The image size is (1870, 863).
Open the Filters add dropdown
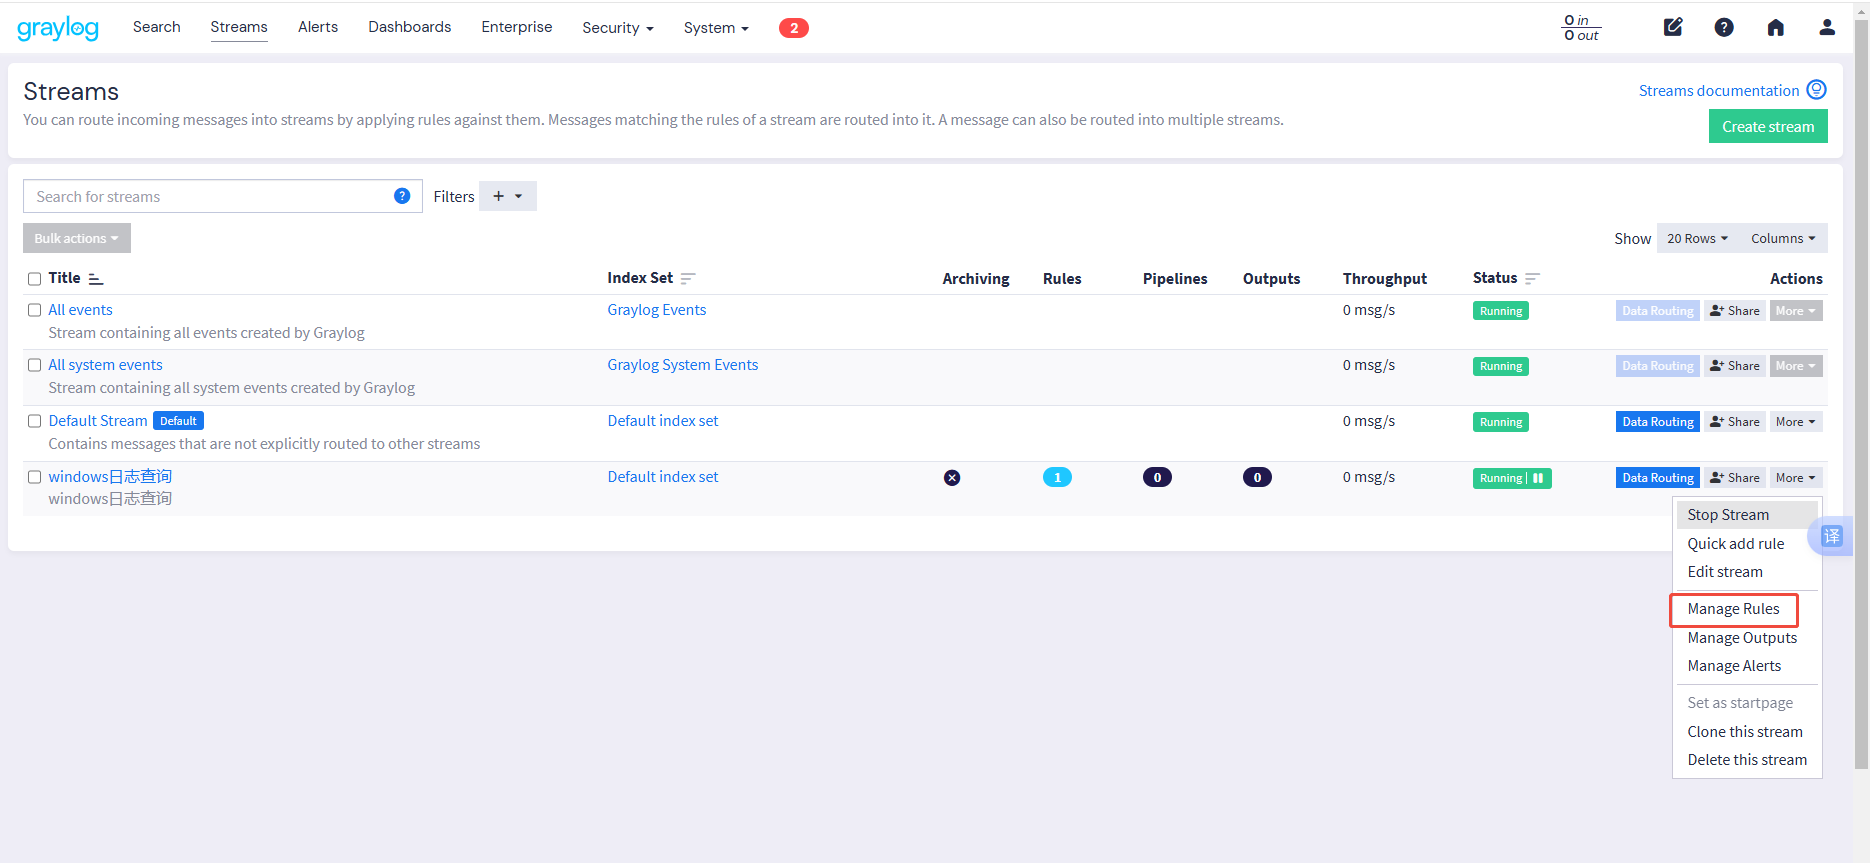508,196
